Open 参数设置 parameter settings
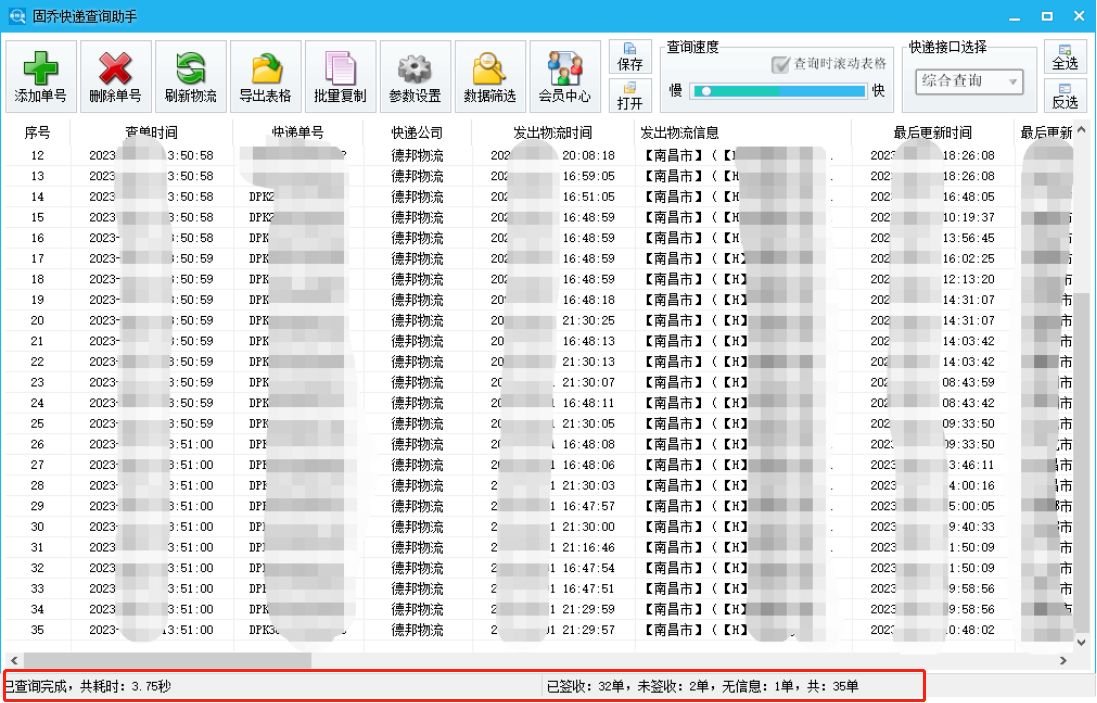The width and height of the screenshot is (1097, 703). (x=415, y=75)
